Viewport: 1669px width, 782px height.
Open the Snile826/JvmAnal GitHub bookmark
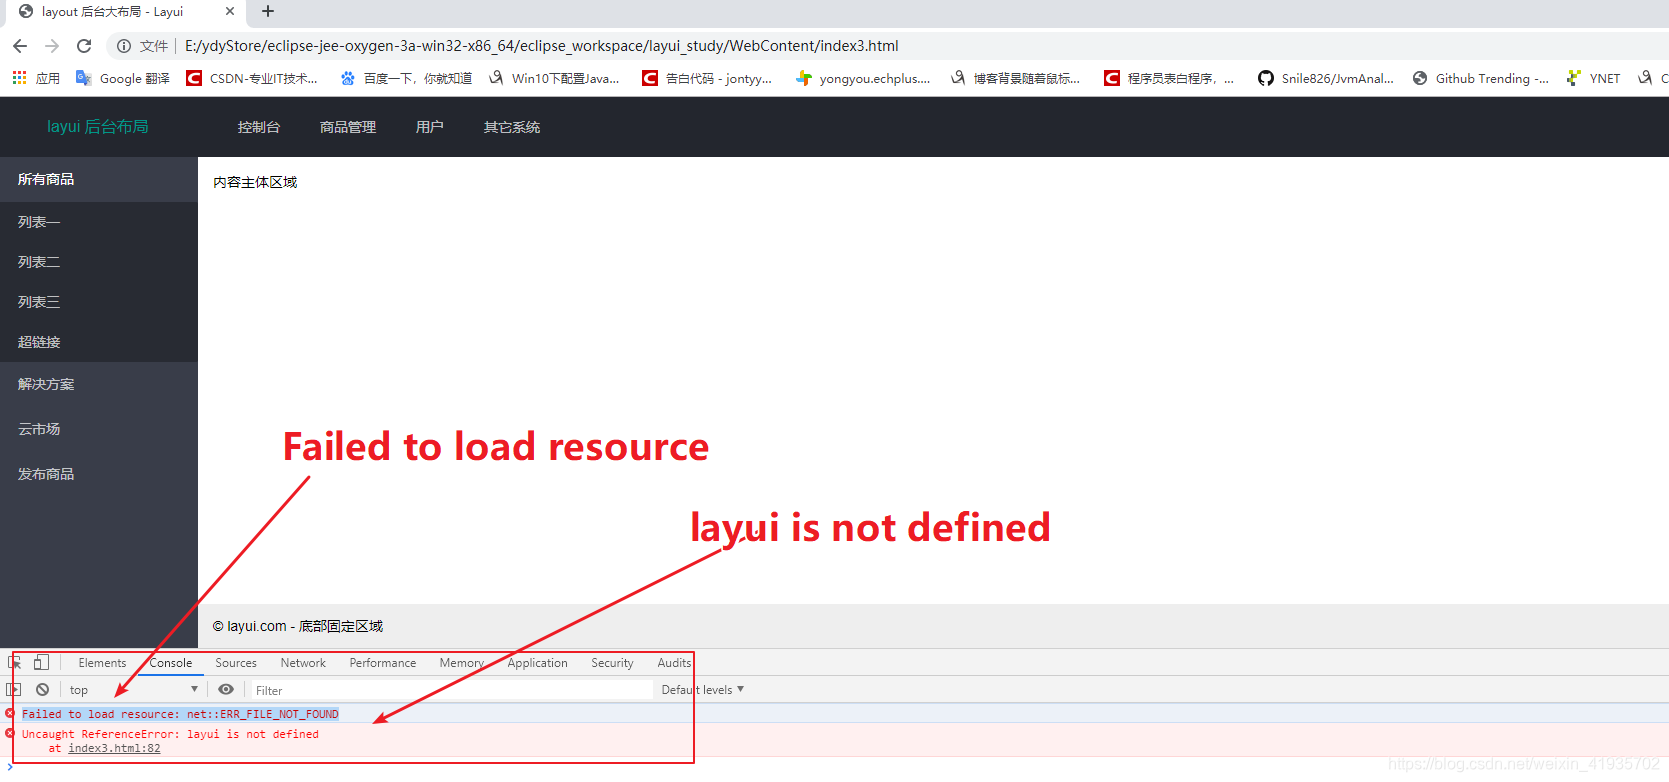(x=1326, y=78)
